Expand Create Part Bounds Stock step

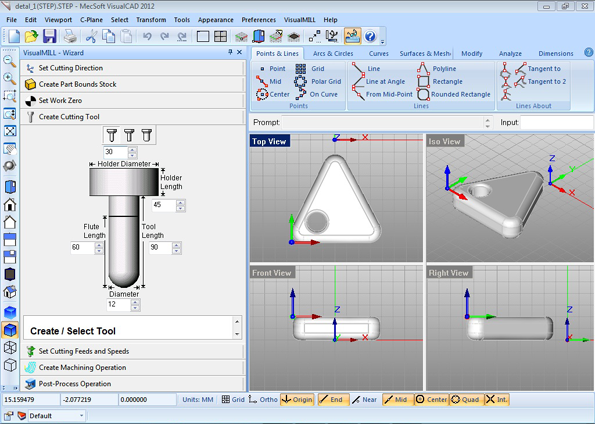click(132, 84)
